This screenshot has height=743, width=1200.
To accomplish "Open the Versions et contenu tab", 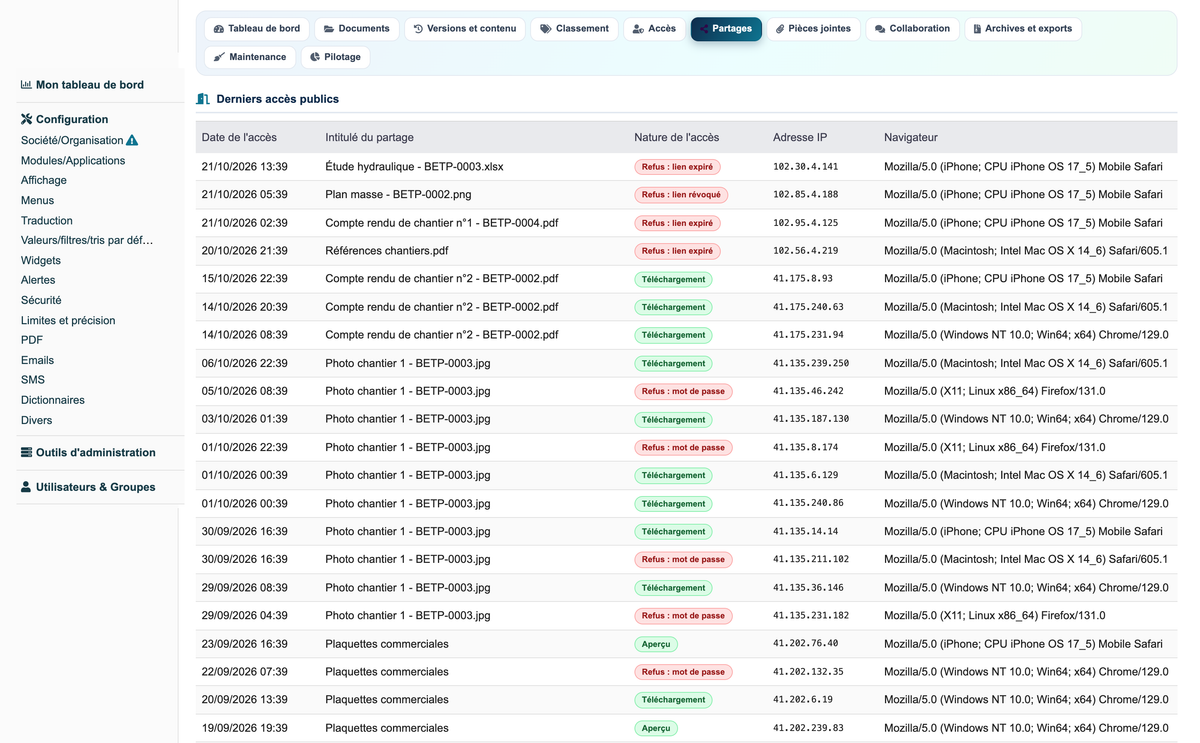I will (x=465, y=29).
